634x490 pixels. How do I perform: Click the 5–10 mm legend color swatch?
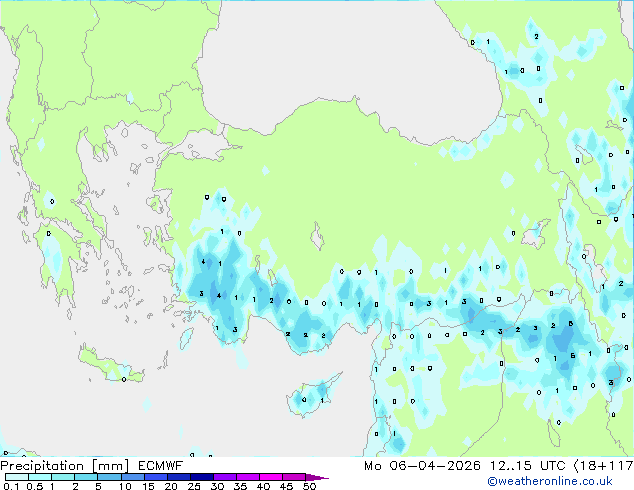109,477
